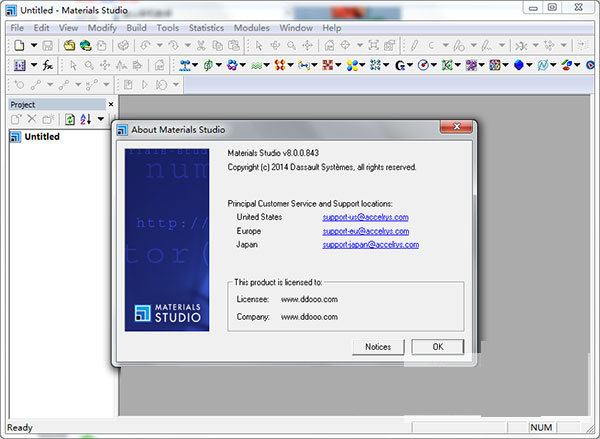Viewport: 600px width, 439px height.
Task: Open the Modify menu
Action: pos(102,28)
